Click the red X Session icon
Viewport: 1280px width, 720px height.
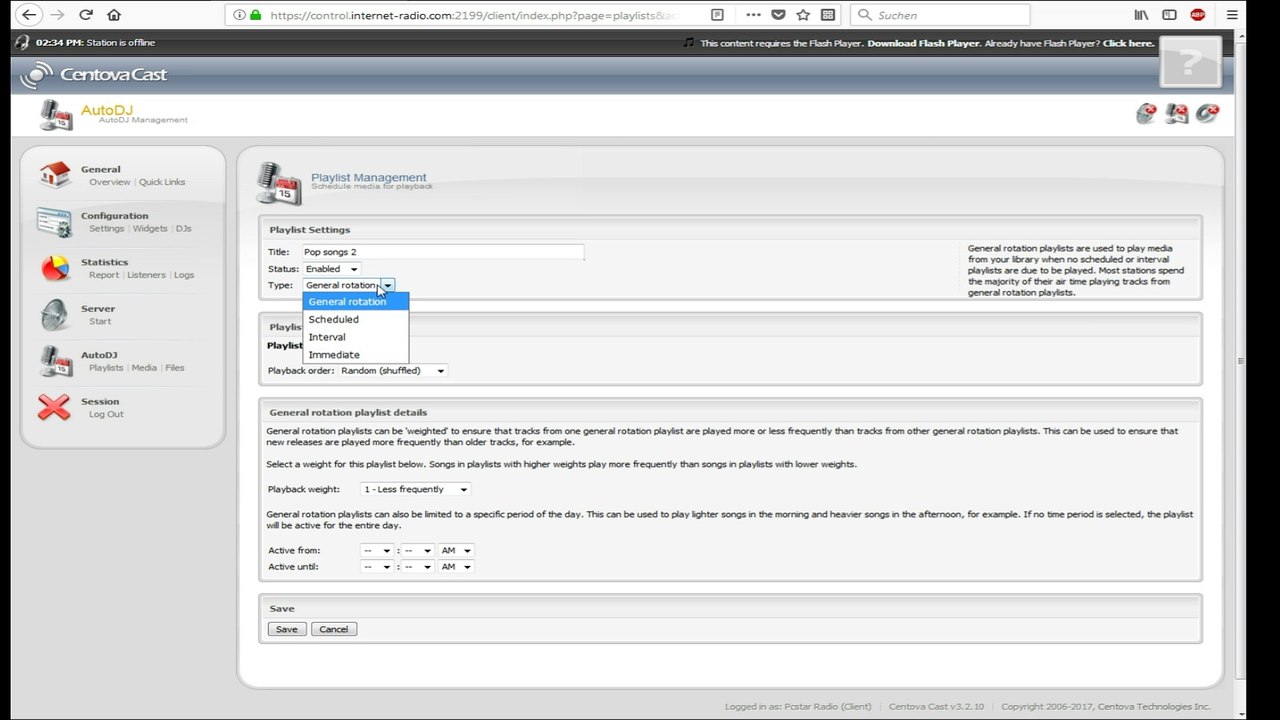(54, 408)
